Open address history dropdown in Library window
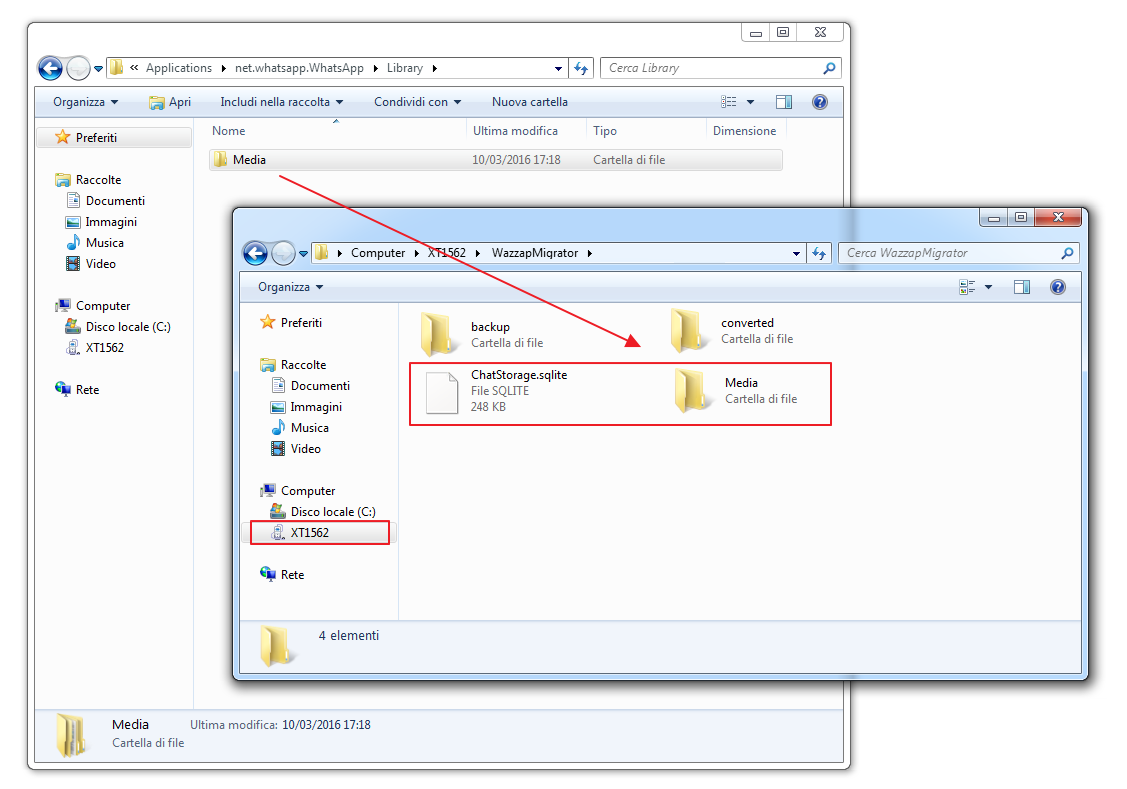 coord(558,68)
